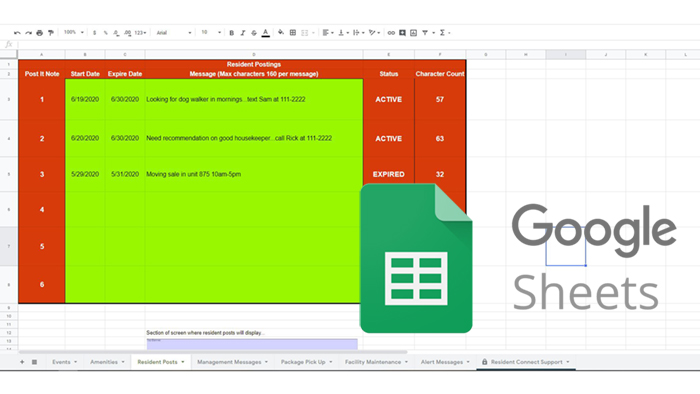
Task: Click the horizontal scrollbar
Action: (x=212, y=352)
